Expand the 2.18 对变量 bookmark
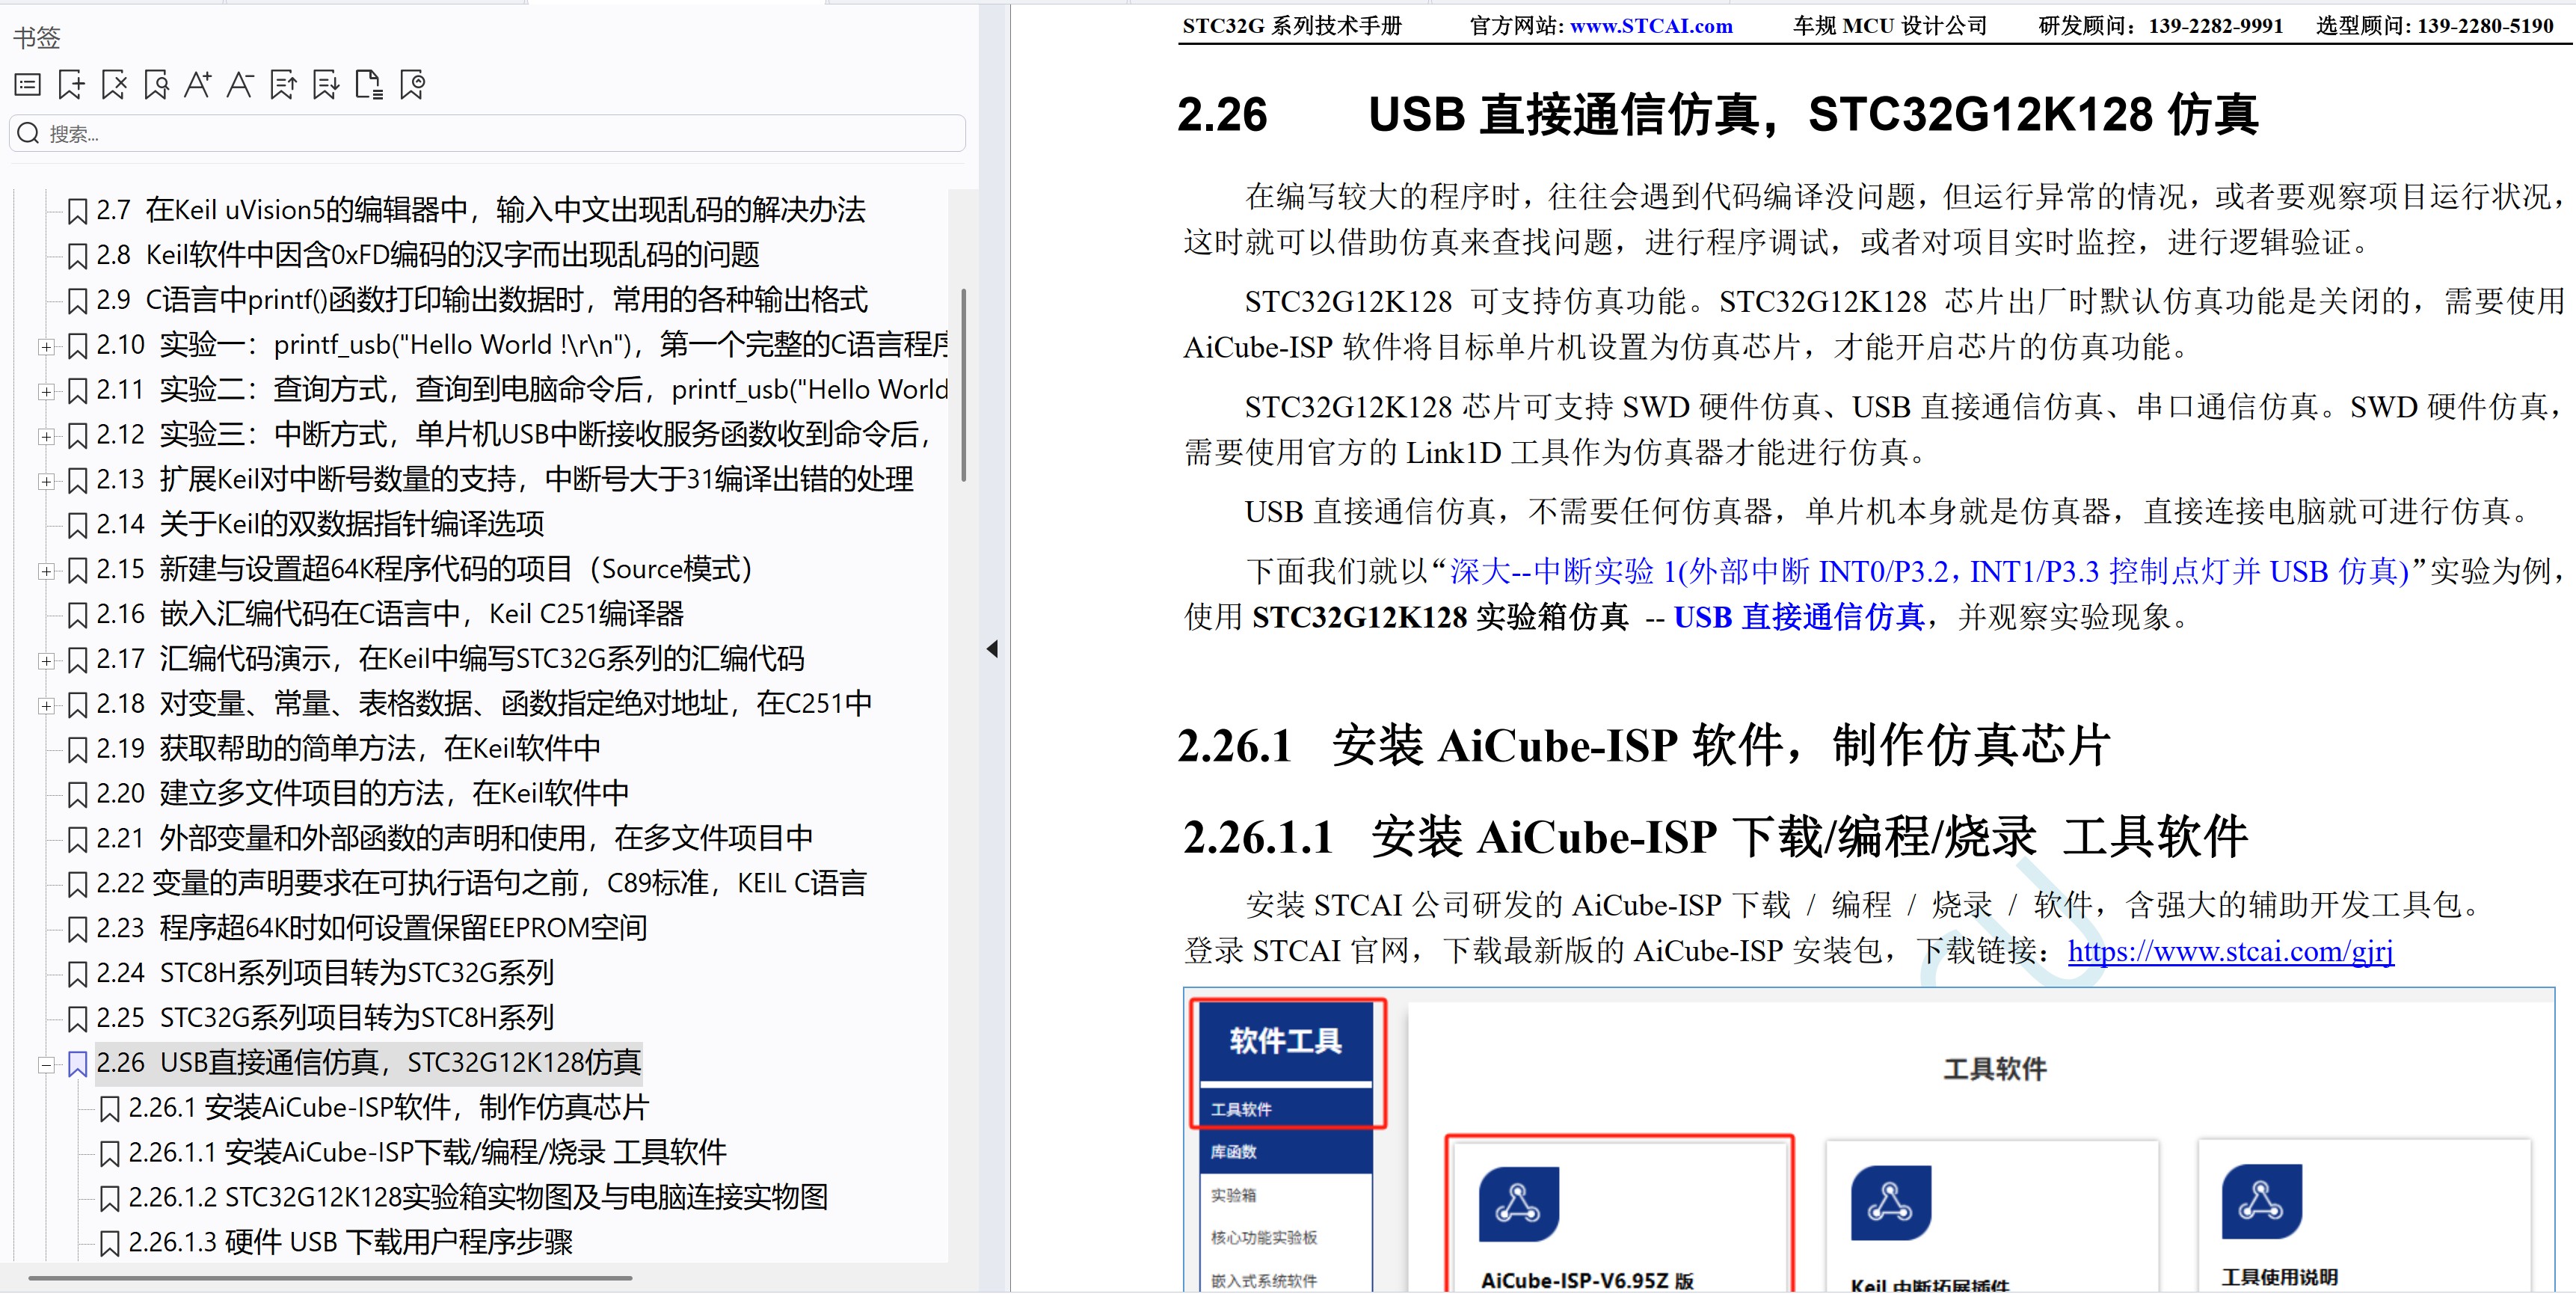 46,706
